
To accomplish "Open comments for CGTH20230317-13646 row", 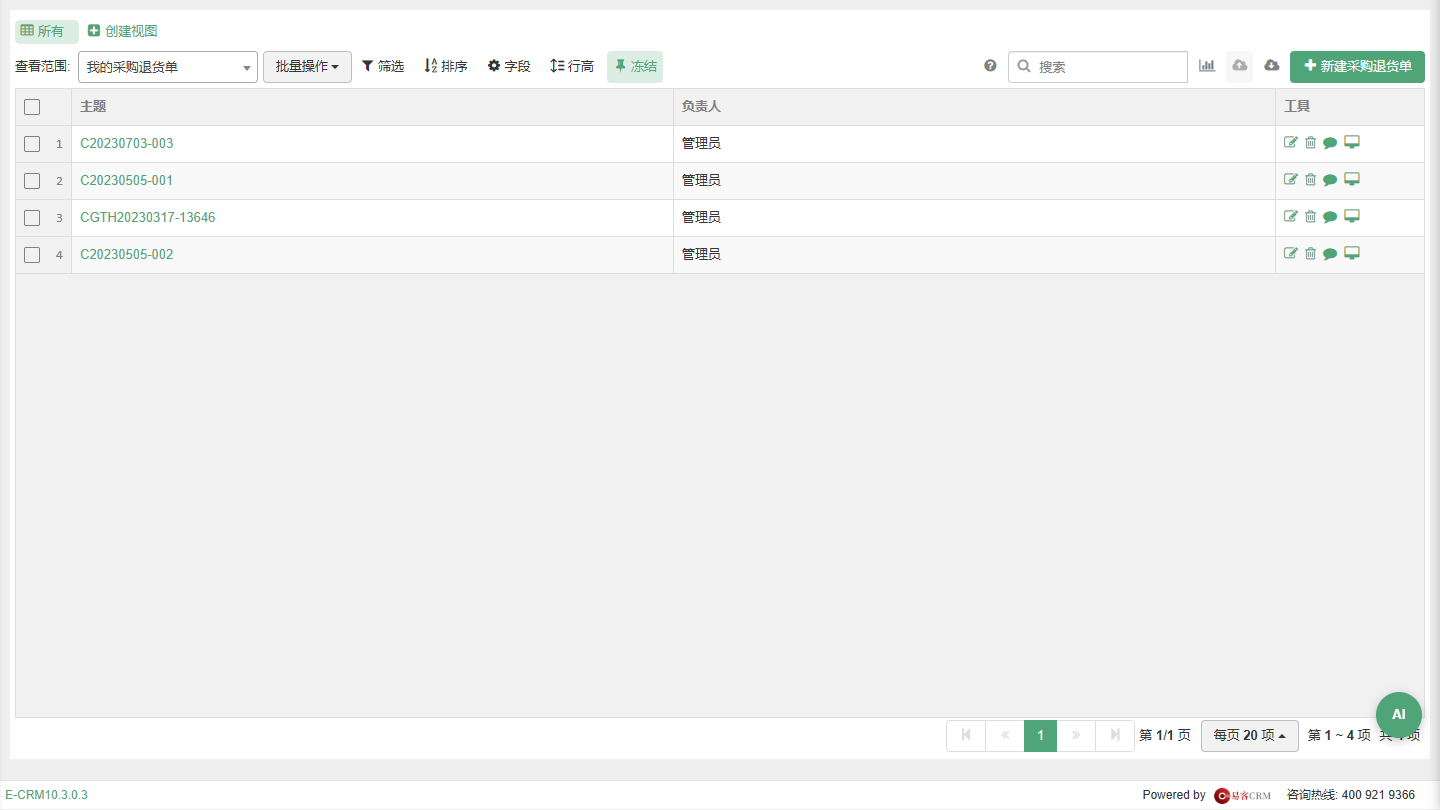I will coord(1330,217).
